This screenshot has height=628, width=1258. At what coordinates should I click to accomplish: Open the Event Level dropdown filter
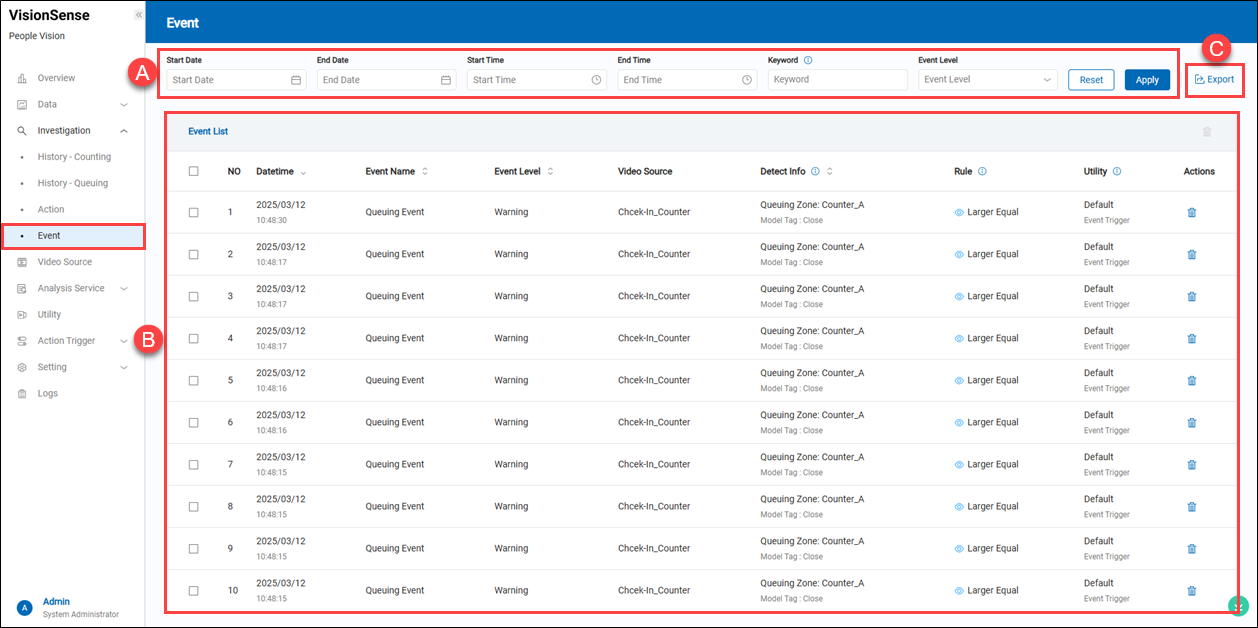tap(987, 80)
